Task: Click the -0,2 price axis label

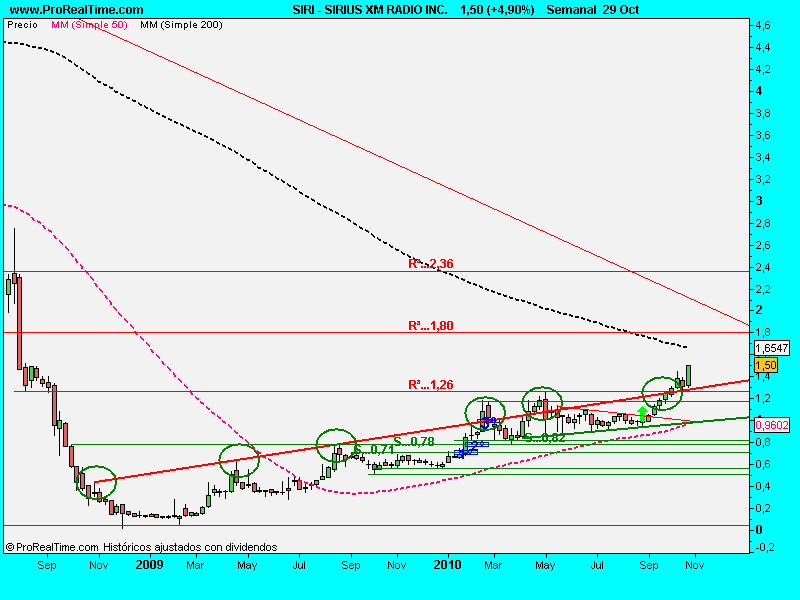Action: tap(764, 547)
